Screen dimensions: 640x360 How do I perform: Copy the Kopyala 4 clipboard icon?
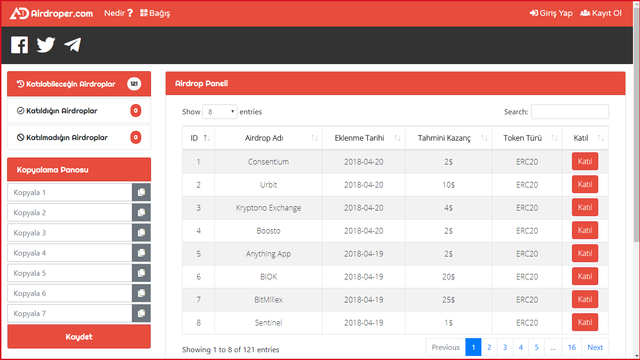[x=141, y=253]
